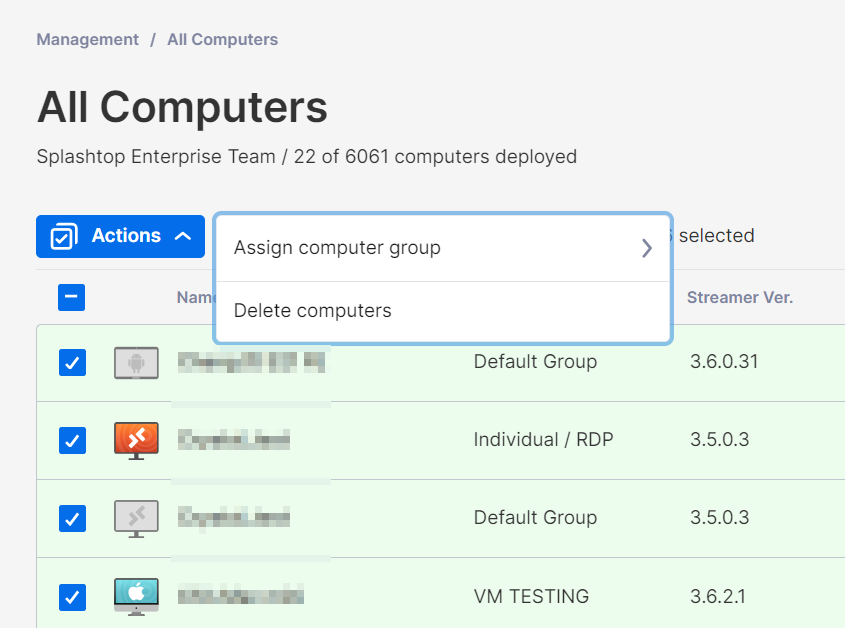Screen dimensions: 845x628
Task: Click 'Default Group' in the 3.6.0.31 row
Action: [535, 361]
